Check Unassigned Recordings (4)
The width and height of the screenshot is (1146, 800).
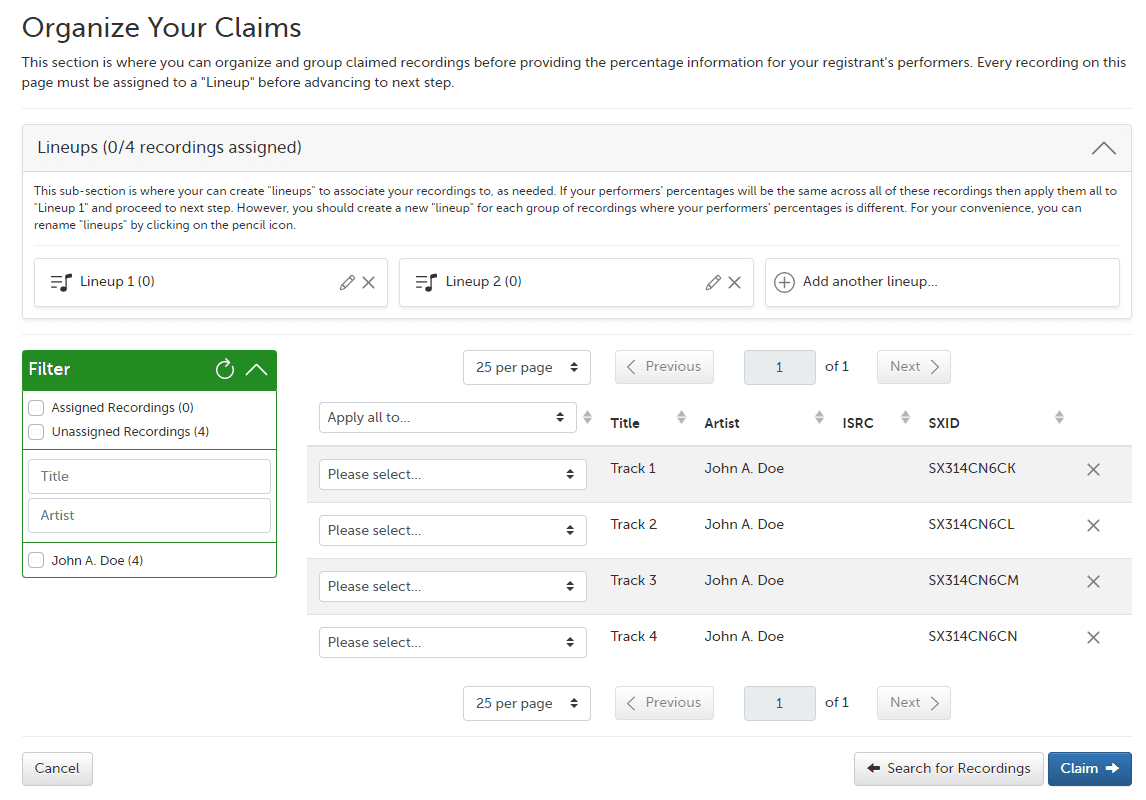point(36,431)
